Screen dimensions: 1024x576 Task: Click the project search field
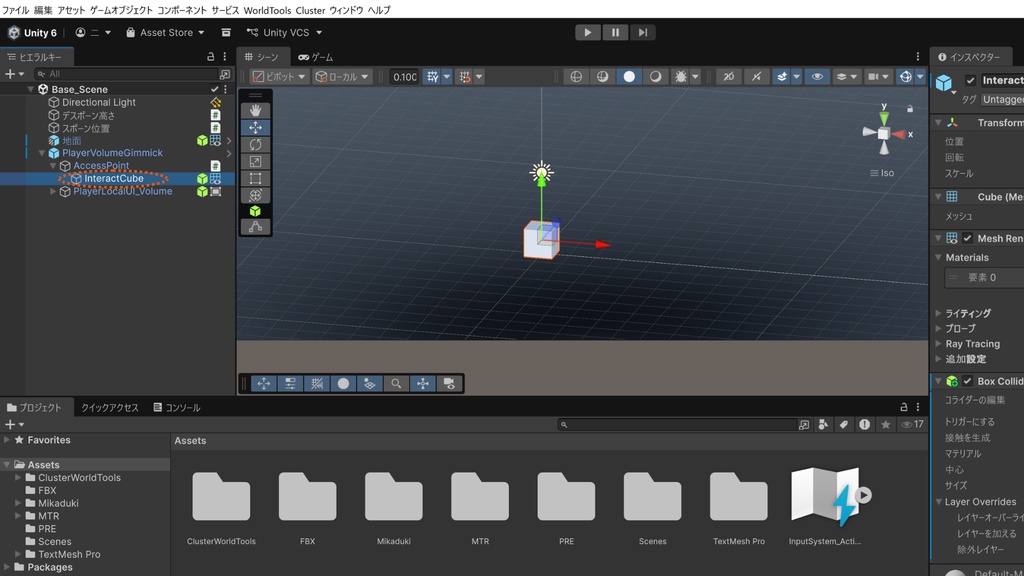pyautogui.click(x=677, y=424)
